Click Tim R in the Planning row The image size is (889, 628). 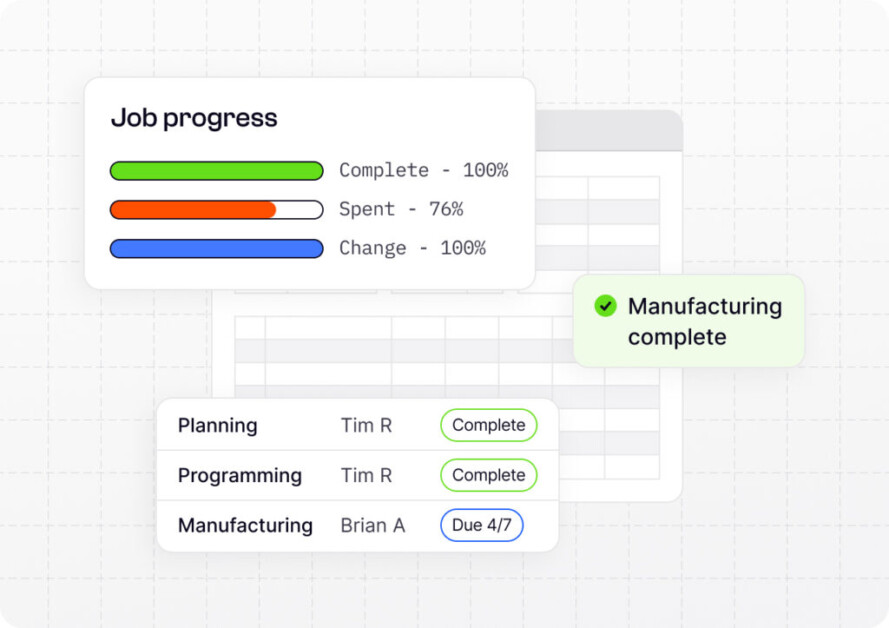(x=366, y=425)
